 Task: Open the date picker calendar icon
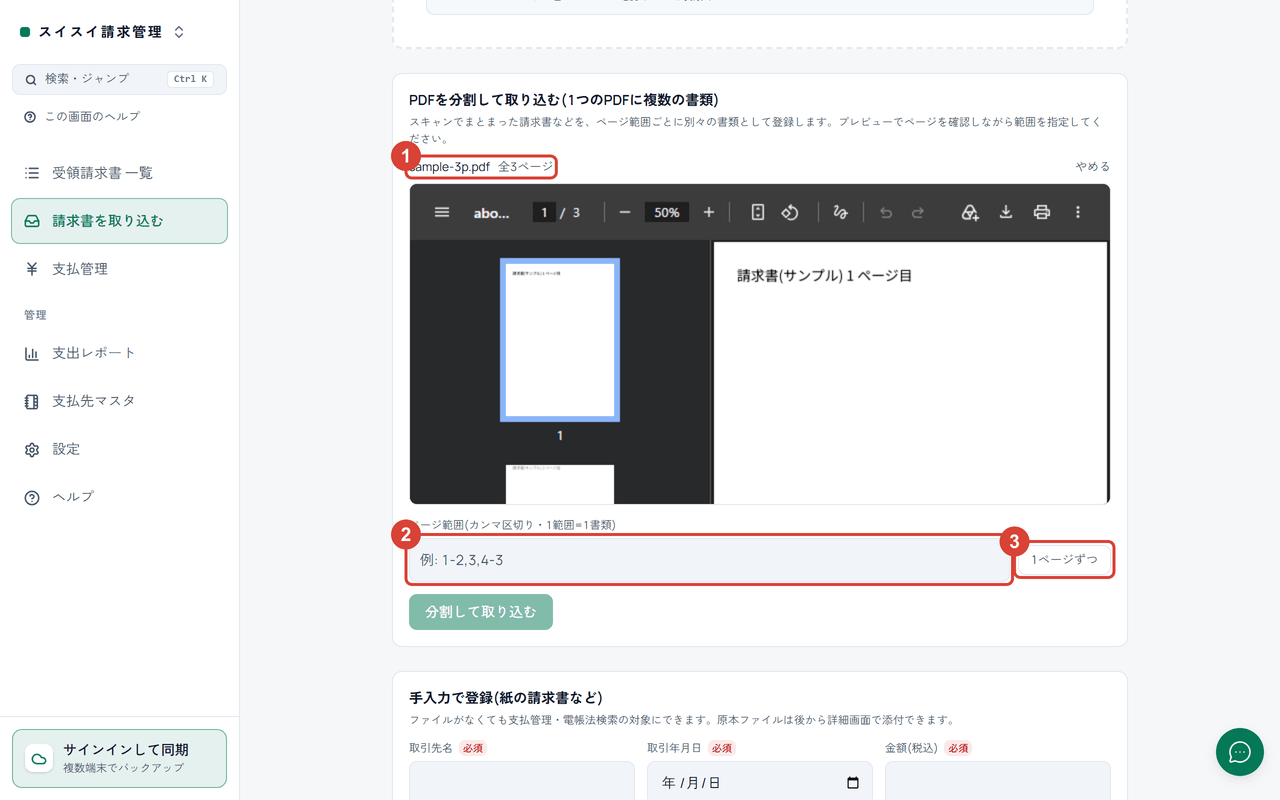(x=853, y=783)
